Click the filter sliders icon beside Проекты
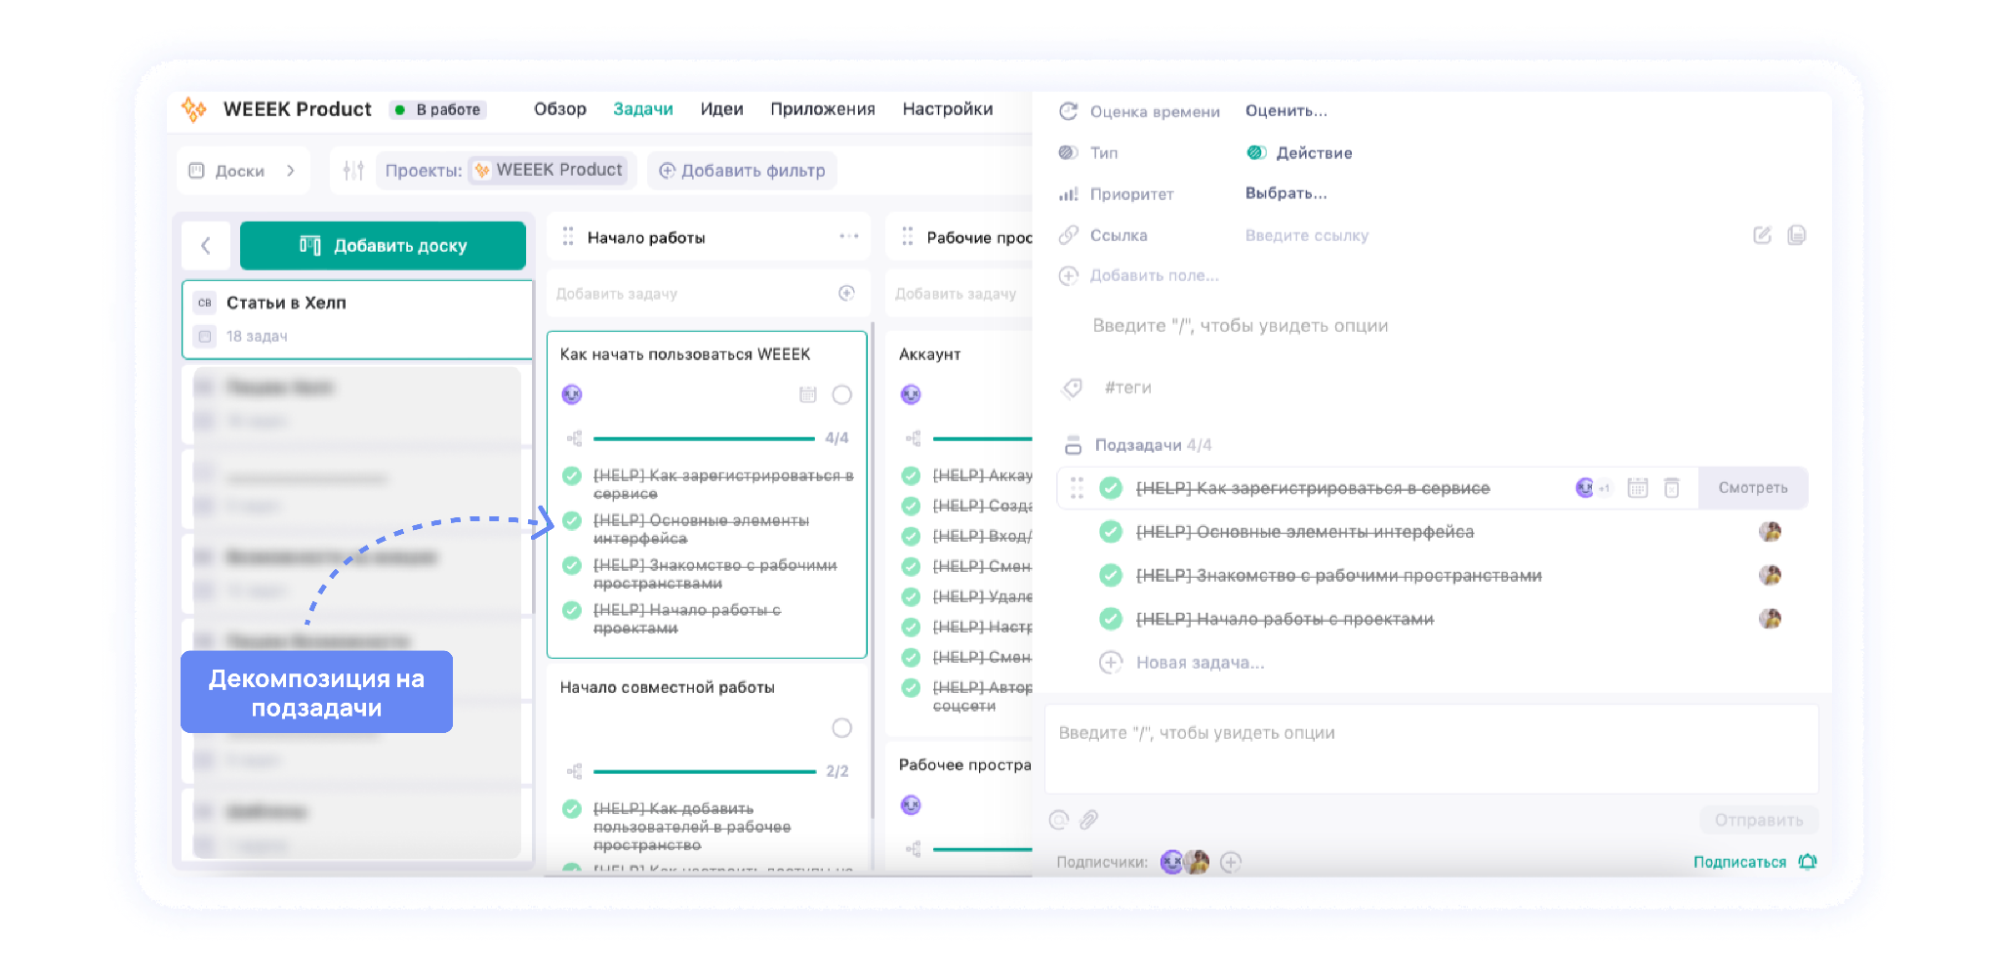Screen dimensions: 1999x970 pos(353,171)
